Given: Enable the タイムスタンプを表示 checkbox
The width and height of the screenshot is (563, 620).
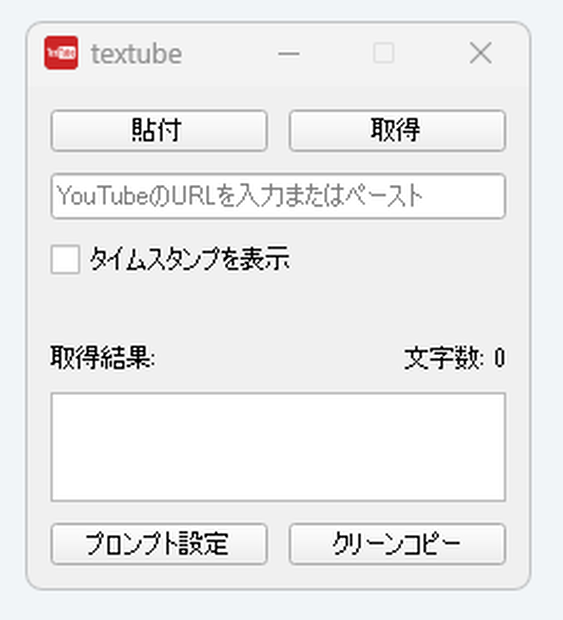Looking at the screenshot, I should pyautogui.click(x=65, y=259).
